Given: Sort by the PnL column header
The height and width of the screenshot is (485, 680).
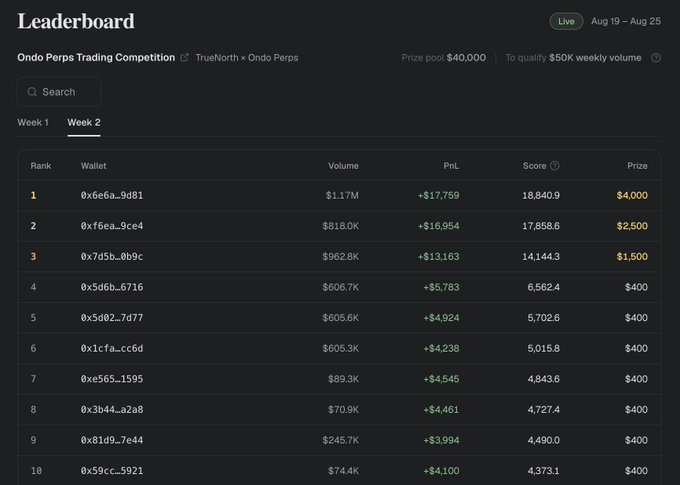Looking at the screenshot, I should [x=451, y=166].
